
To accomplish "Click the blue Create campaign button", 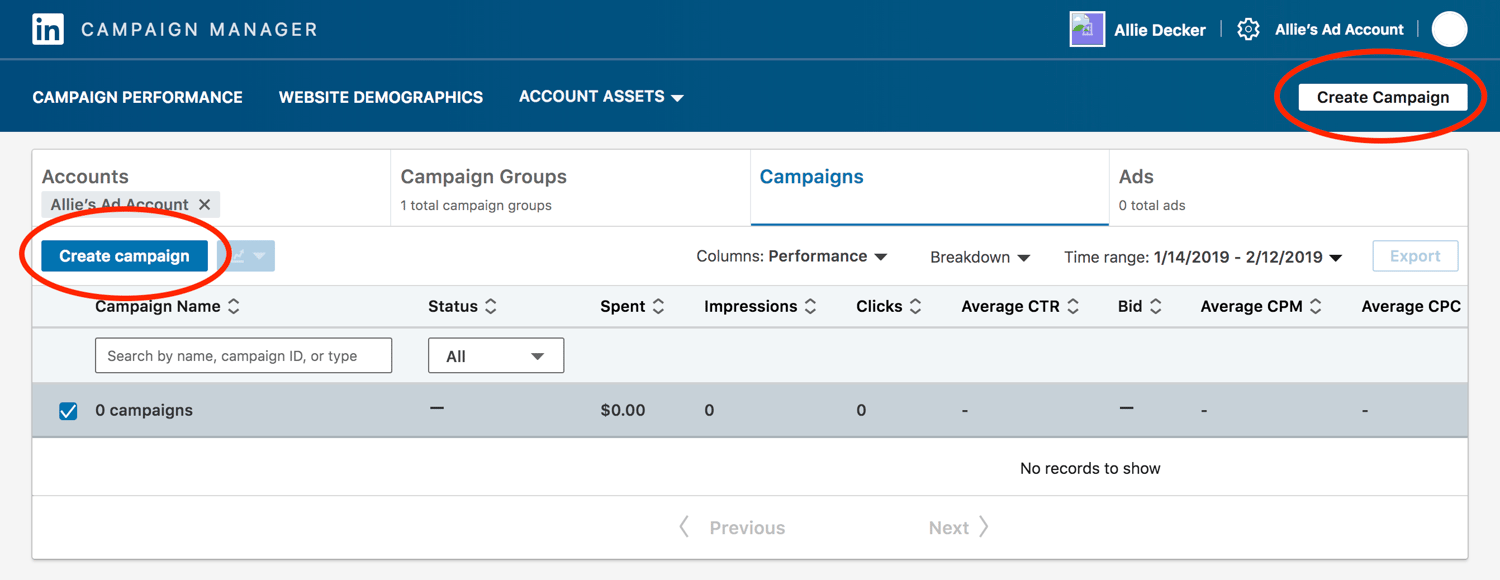I will point(124,256).
